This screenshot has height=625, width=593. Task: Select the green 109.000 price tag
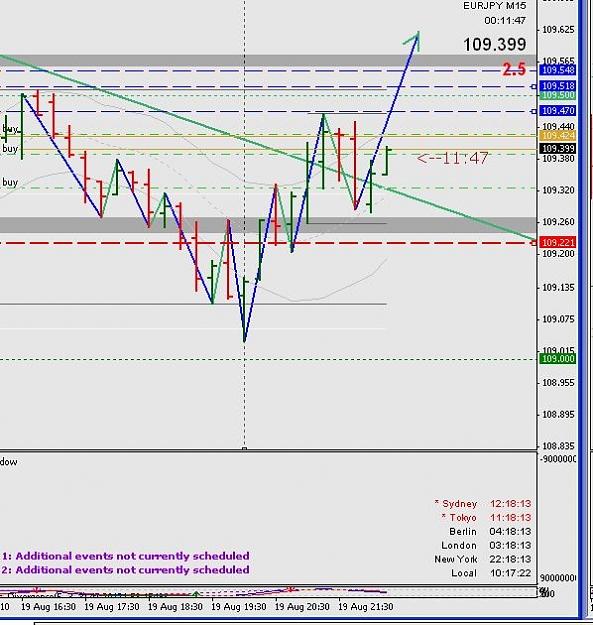point(558,359)
